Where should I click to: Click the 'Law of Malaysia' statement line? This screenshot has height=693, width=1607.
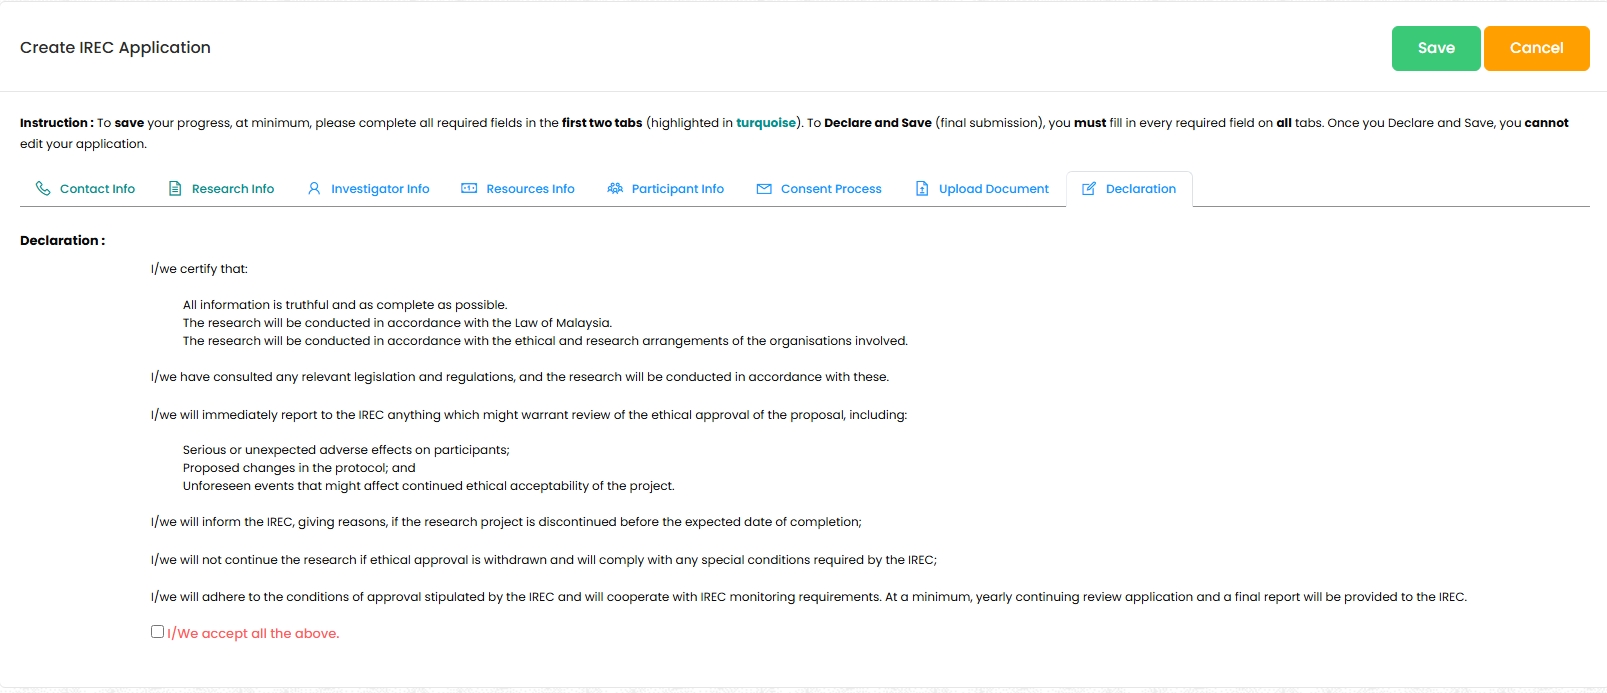(x=397, y=322)
